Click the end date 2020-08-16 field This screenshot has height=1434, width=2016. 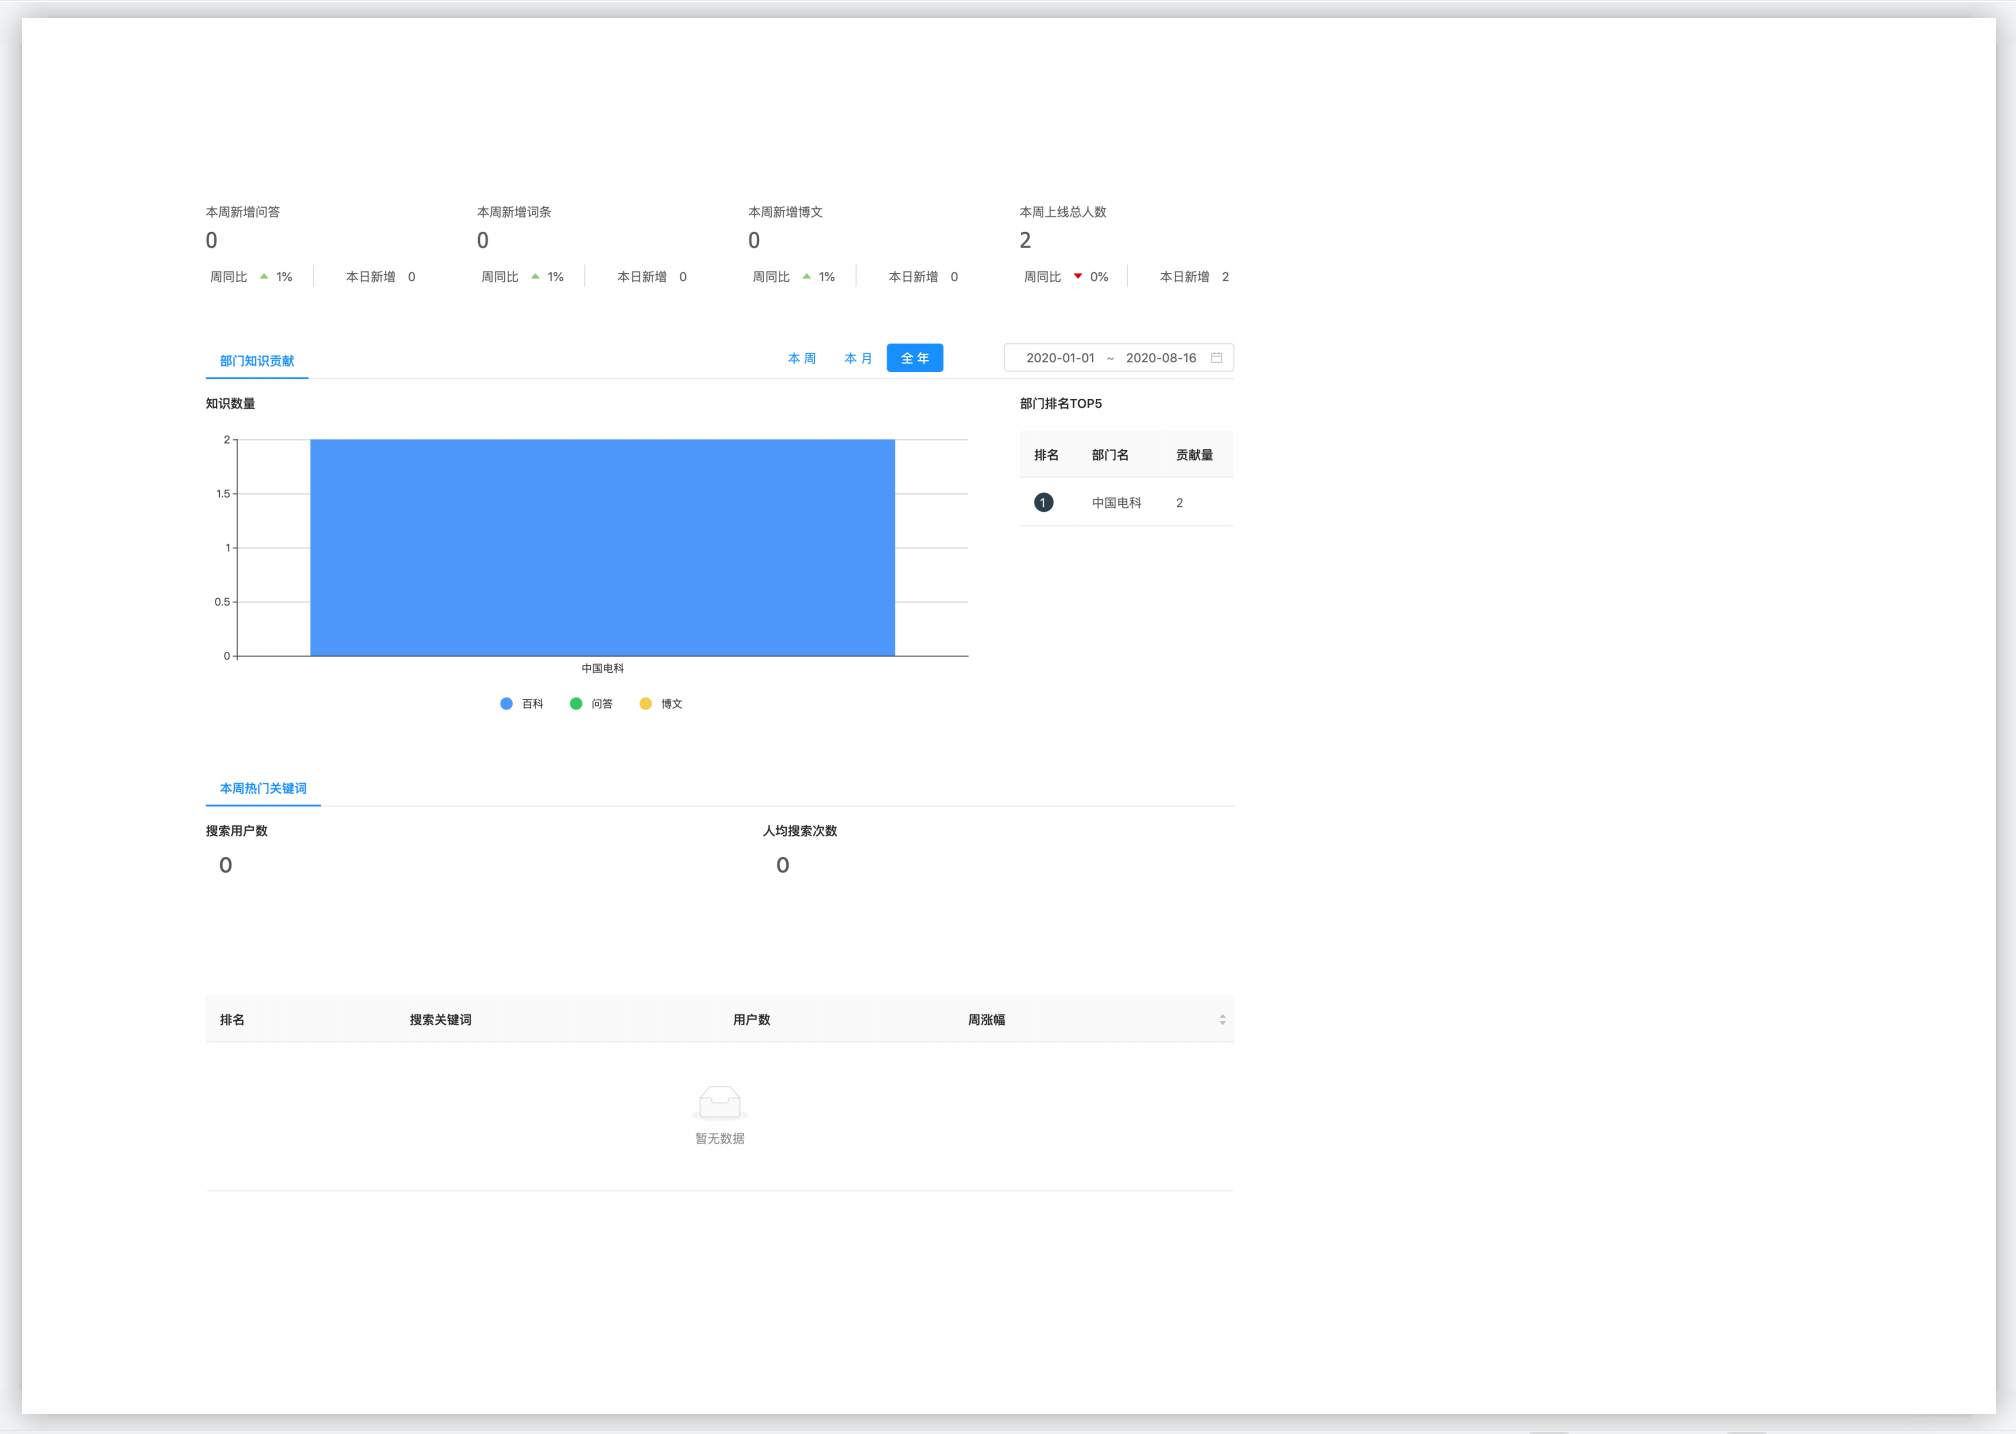click(1160, 358)
